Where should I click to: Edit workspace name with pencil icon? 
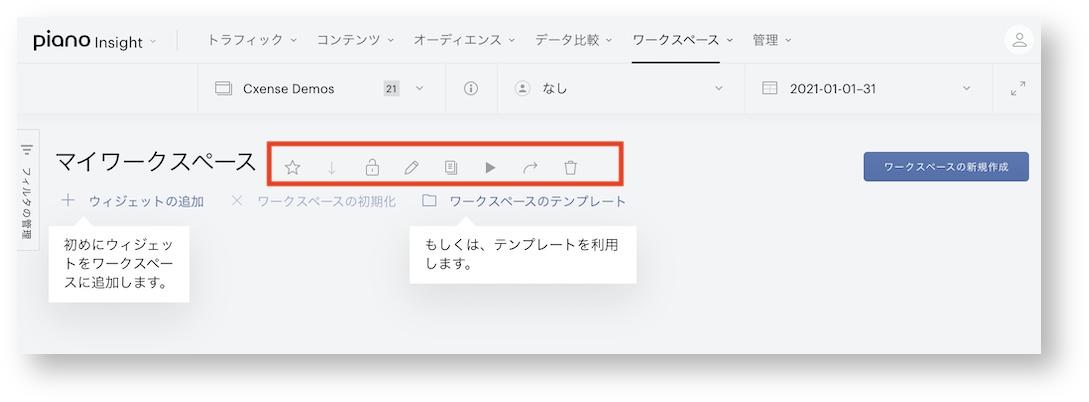pyautogui.click(x=411, y=167)
